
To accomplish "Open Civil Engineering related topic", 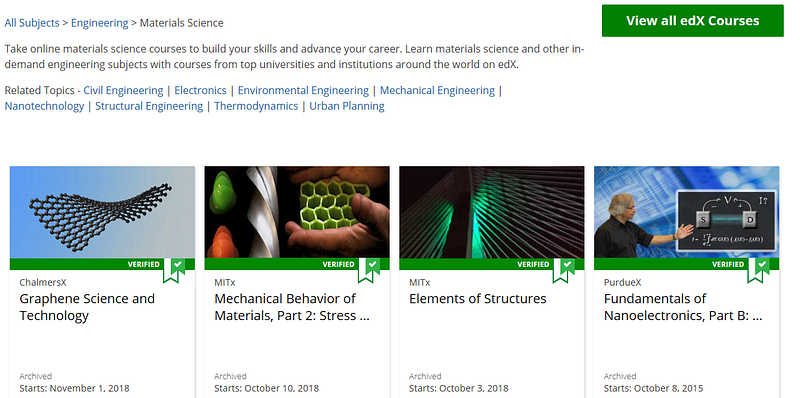I will pos(123,90).
